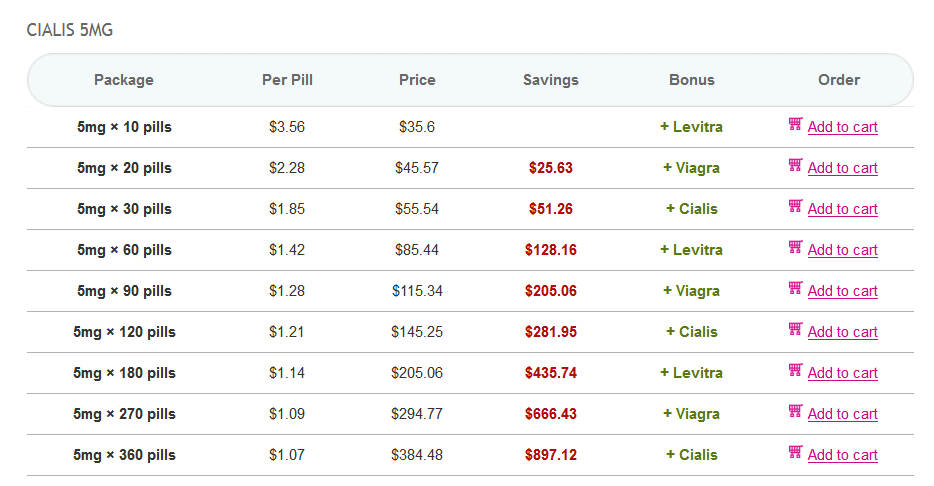934x486 pixels.
Task: Add 10 pills package to cart link
Action: click(x=842, y=127)
